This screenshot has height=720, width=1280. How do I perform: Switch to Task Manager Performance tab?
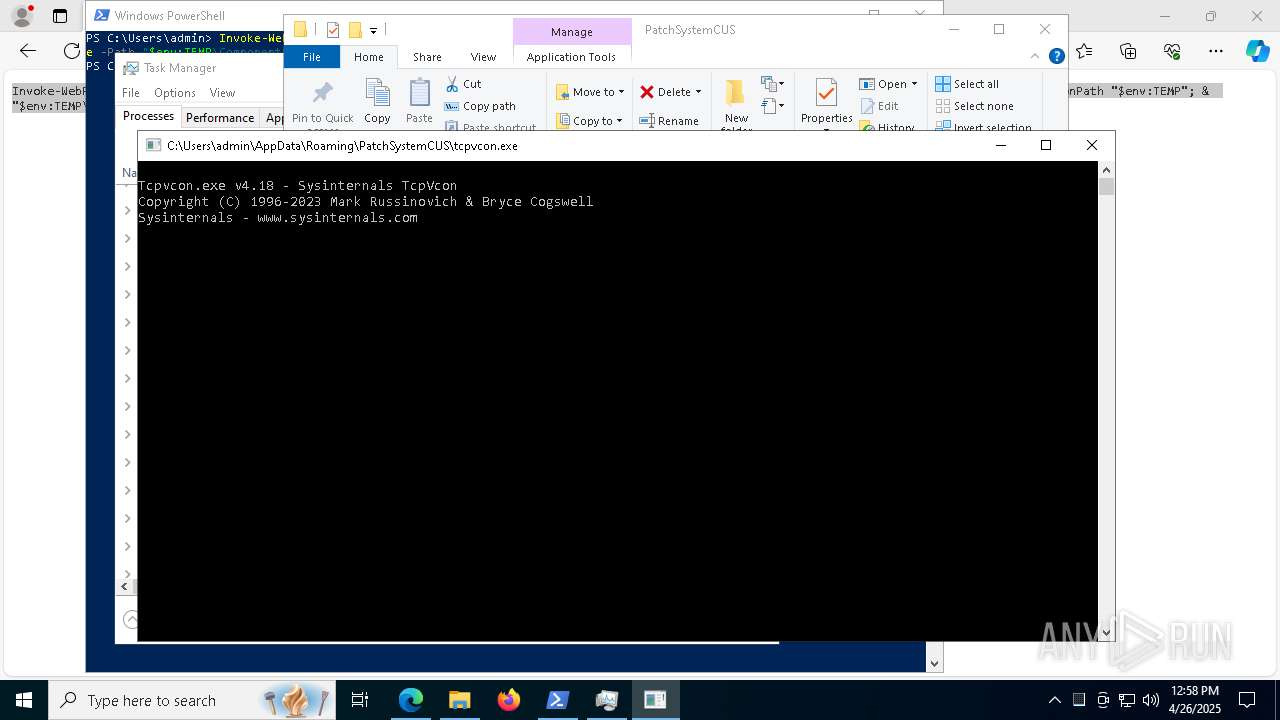point(220,117)
